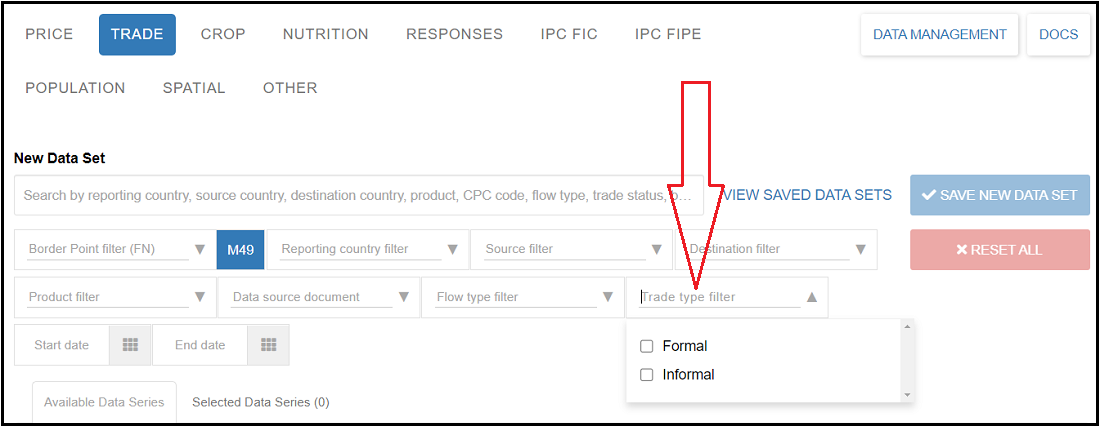
Task: Expand the Flow type filter dropdown
Action: 608,297
